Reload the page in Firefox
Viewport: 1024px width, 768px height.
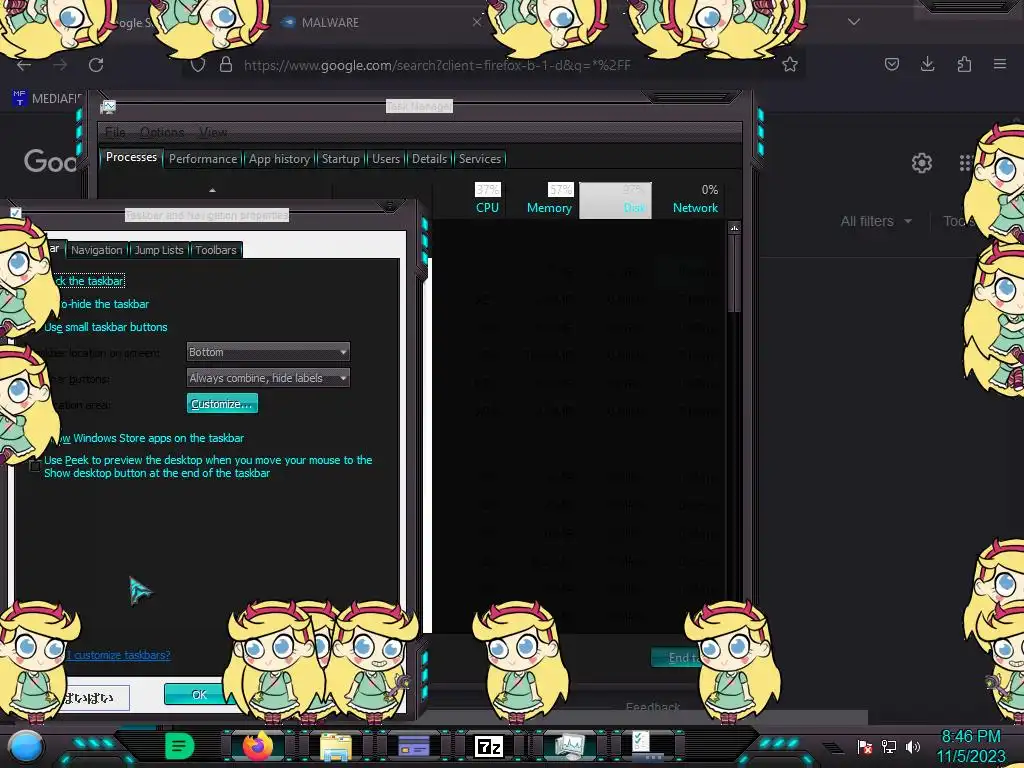coord(96,65)
